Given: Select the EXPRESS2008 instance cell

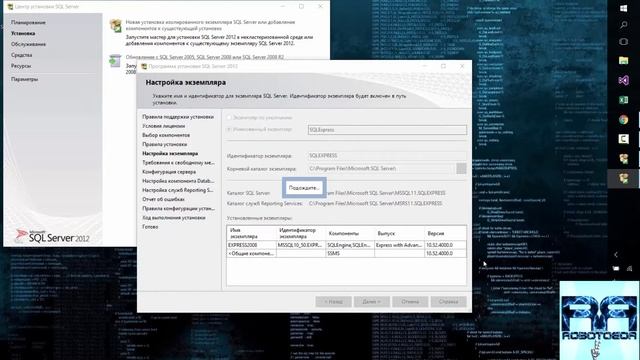Looking at the screenshot, I should point(251,245).
